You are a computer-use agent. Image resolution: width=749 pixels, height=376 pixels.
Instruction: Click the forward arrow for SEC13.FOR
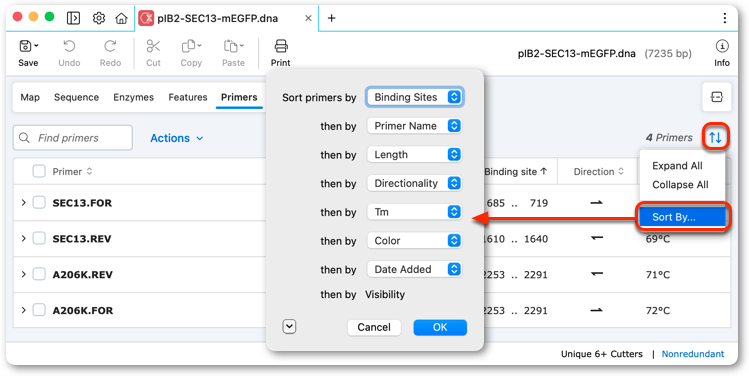(596, 203)
